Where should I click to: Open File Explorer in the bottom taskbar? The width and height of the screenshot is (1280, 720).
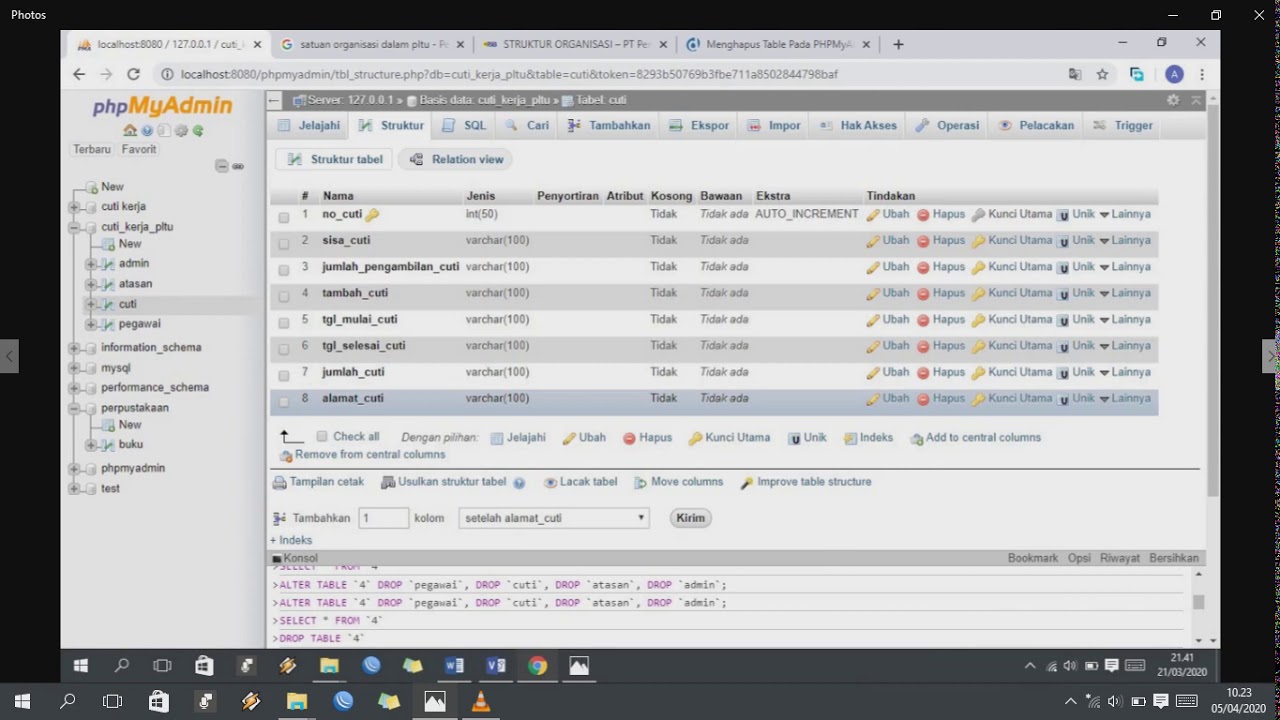click(297, 702)
